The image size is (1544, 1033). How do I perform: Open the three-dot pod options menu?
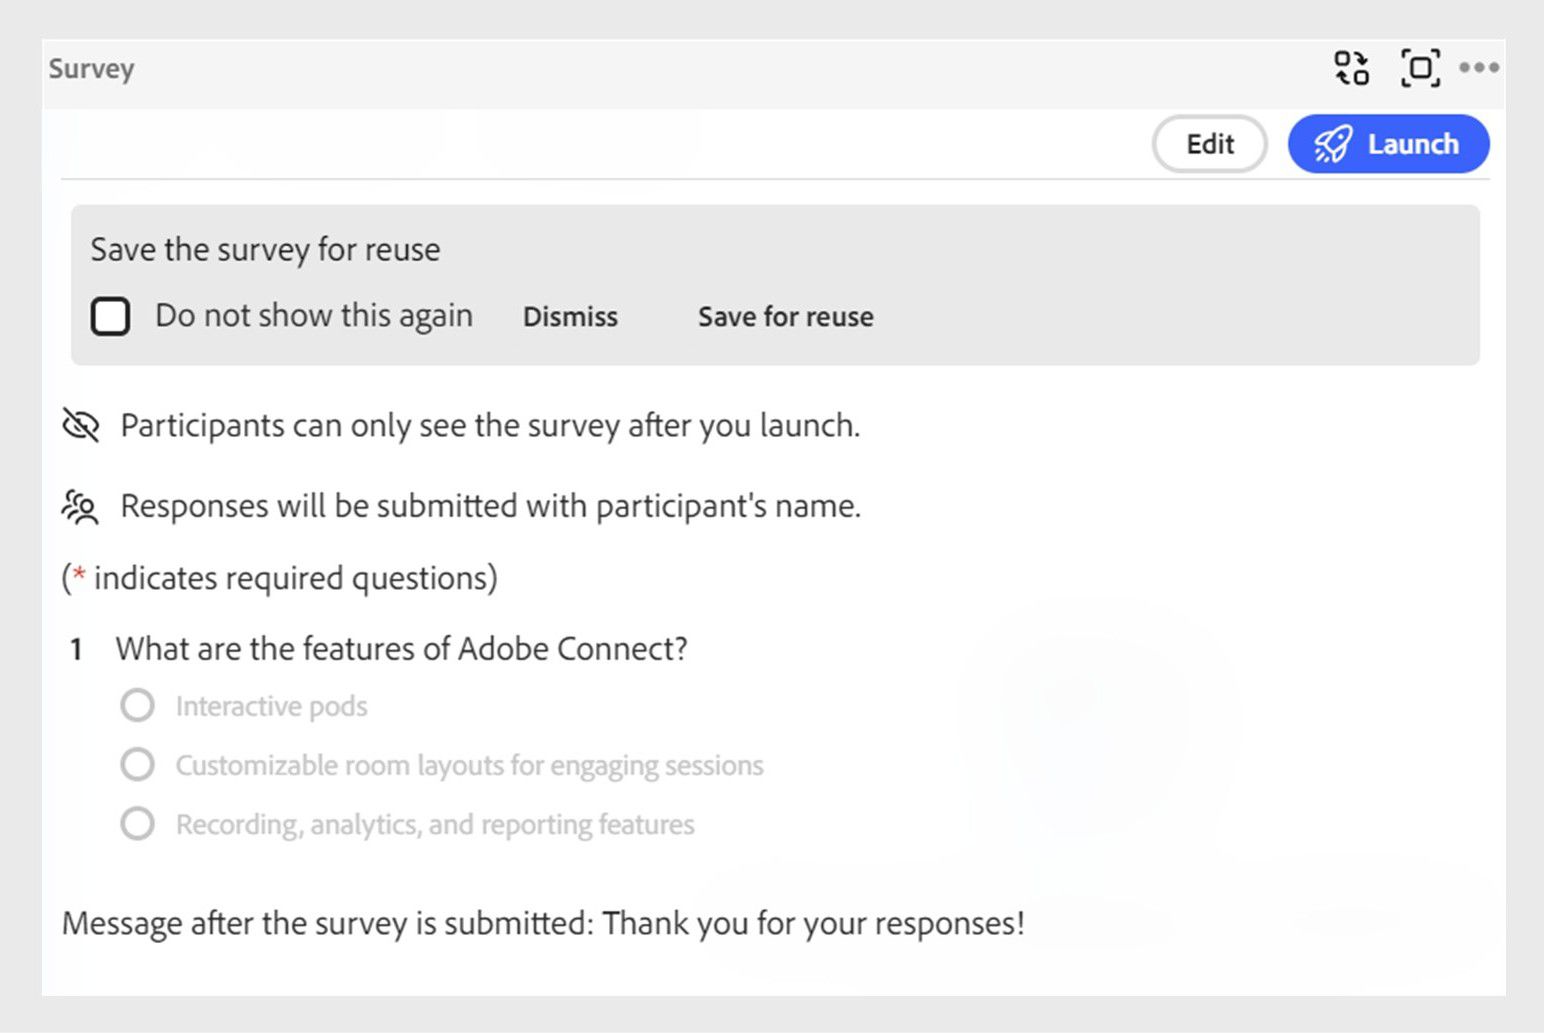(x=1478, y=68)
